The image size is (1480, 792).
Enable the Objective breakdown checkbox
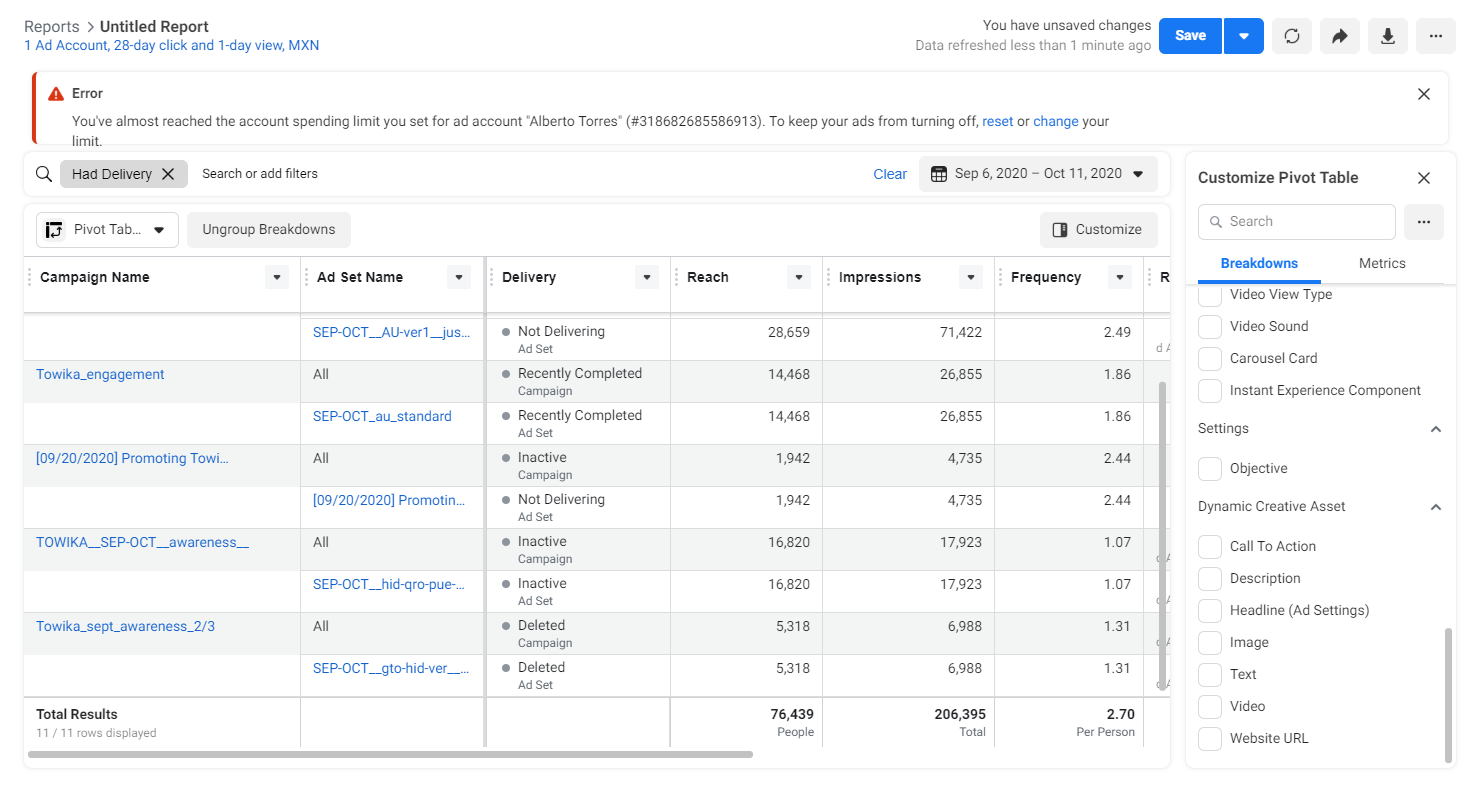[x=1210, y=468]
